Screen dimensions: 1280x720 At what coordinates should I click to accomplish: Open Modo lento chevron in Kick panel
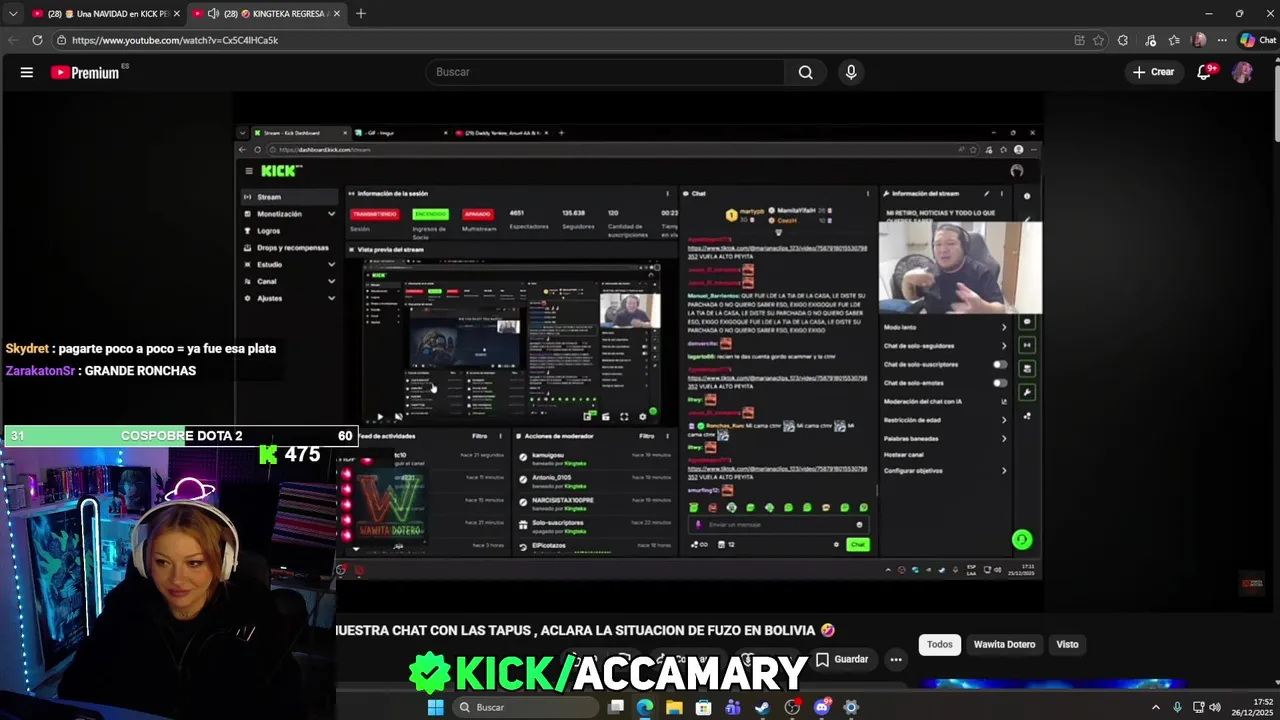[x=1004, y=327]
